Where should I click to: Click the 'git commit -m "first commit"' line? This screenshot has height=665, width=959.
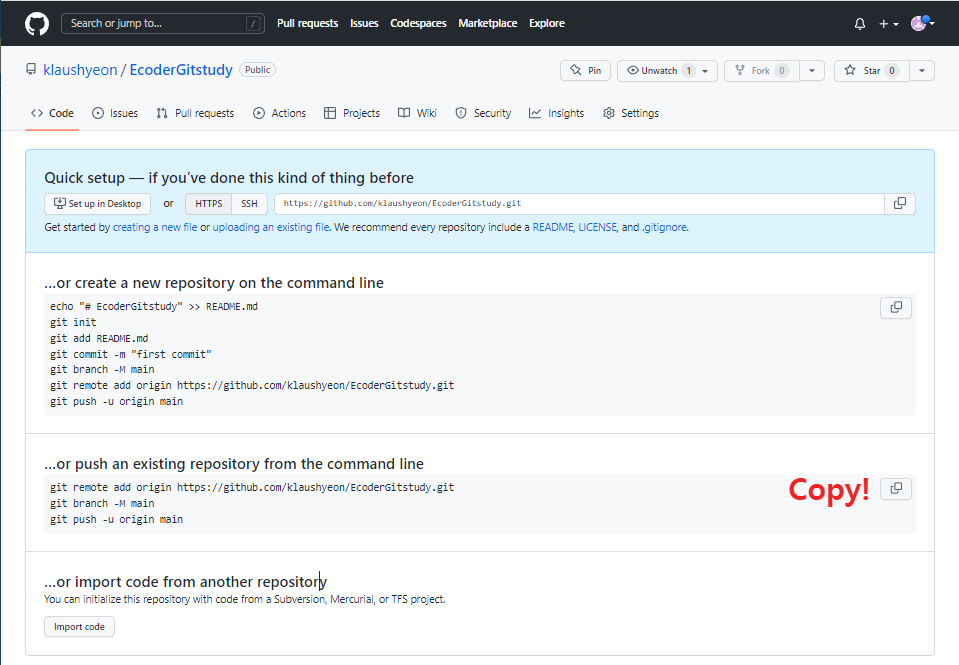coord(131,354)
